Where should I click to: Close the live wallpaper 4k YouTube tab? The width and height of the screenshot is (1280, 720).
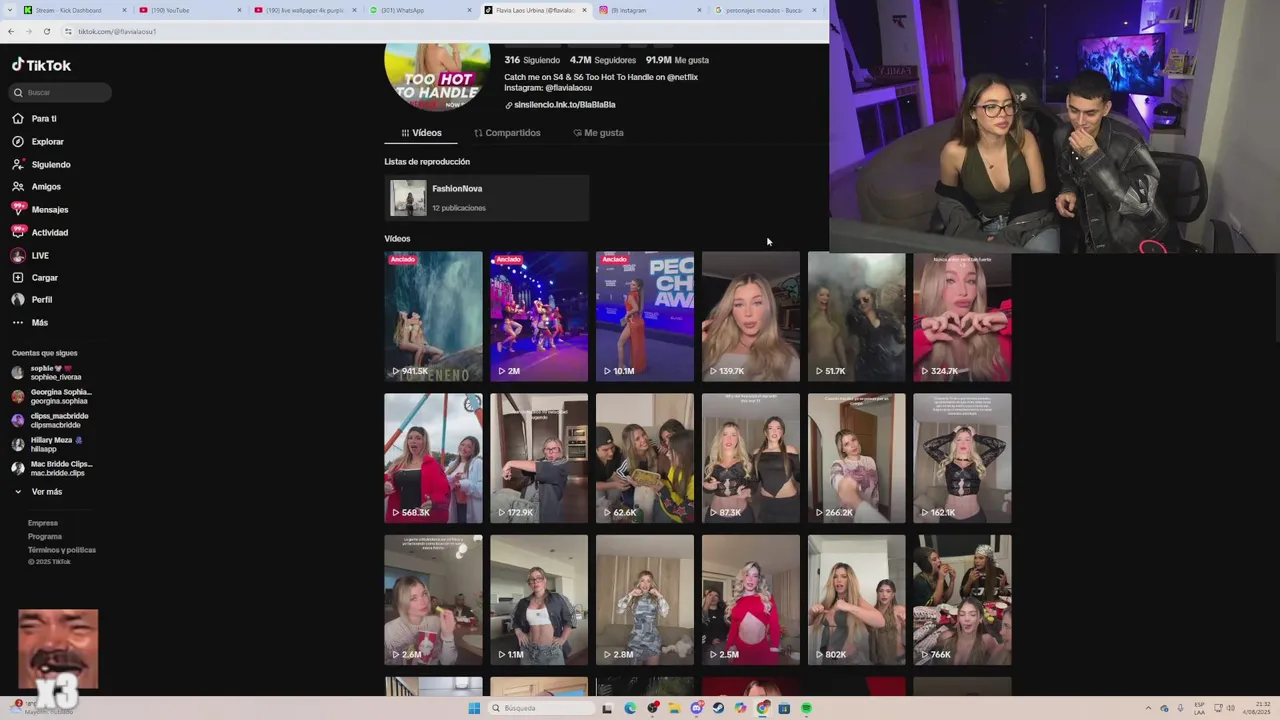354,10
